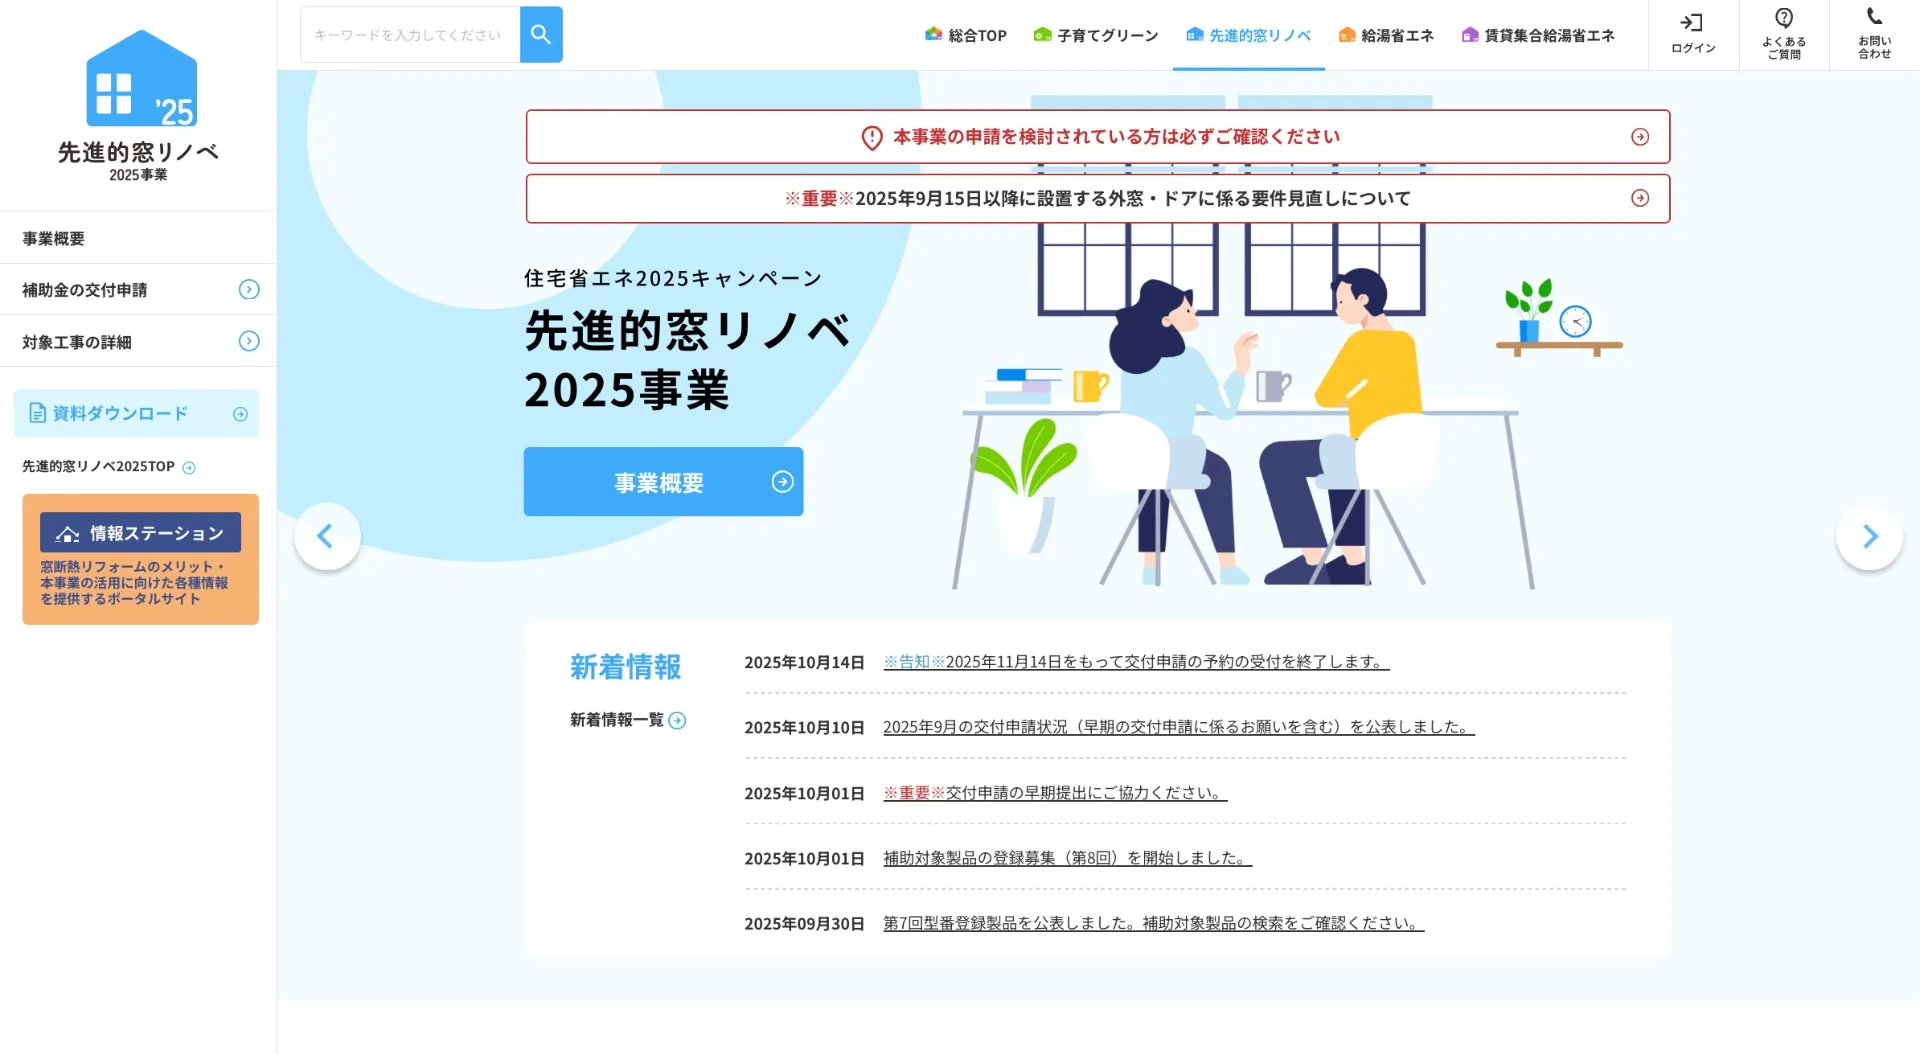Open 事業概要 in the left sidebar
Image resolution: width=1920 pixels, height=1054 pixels.
click(x=54, y=239)
